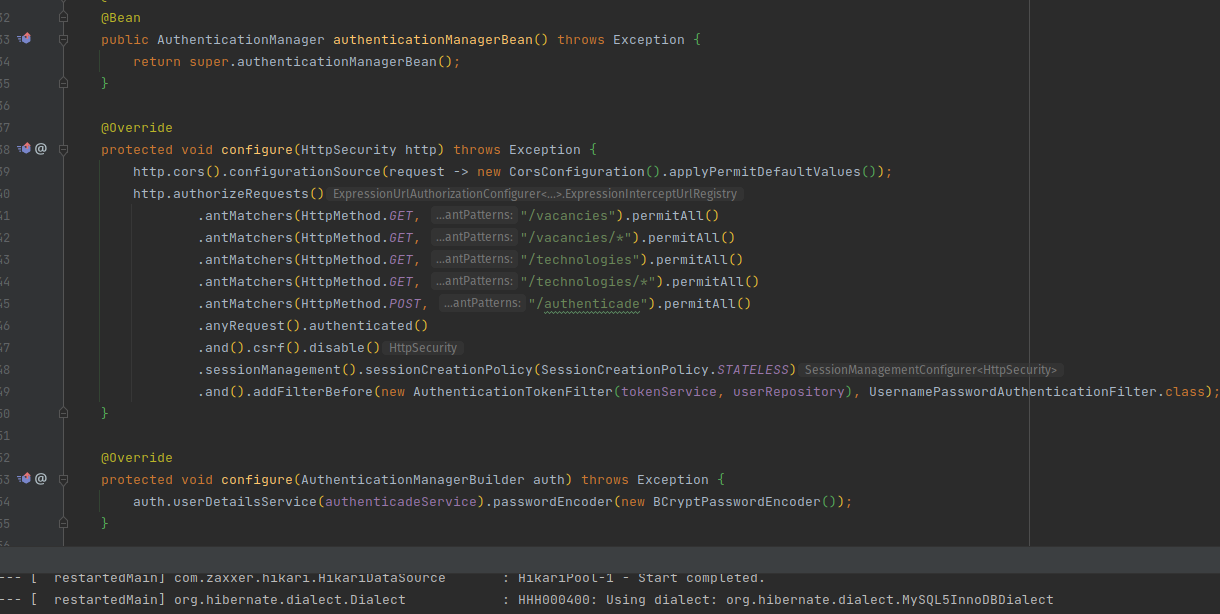This screenshot has width=1220, height=614.
Task: Click the tokenService argument
Action: point(669,392)
